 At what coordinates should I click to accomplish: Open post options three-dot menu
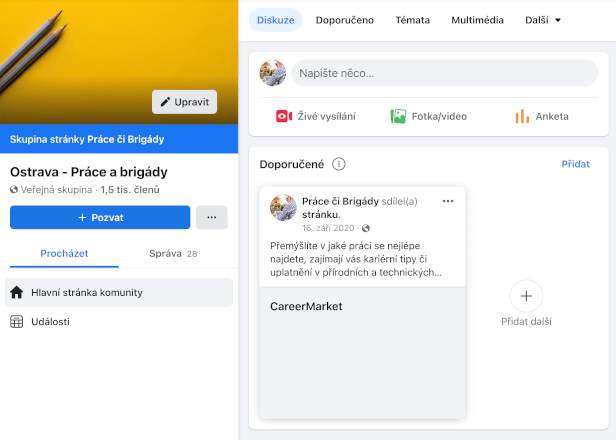448,201
